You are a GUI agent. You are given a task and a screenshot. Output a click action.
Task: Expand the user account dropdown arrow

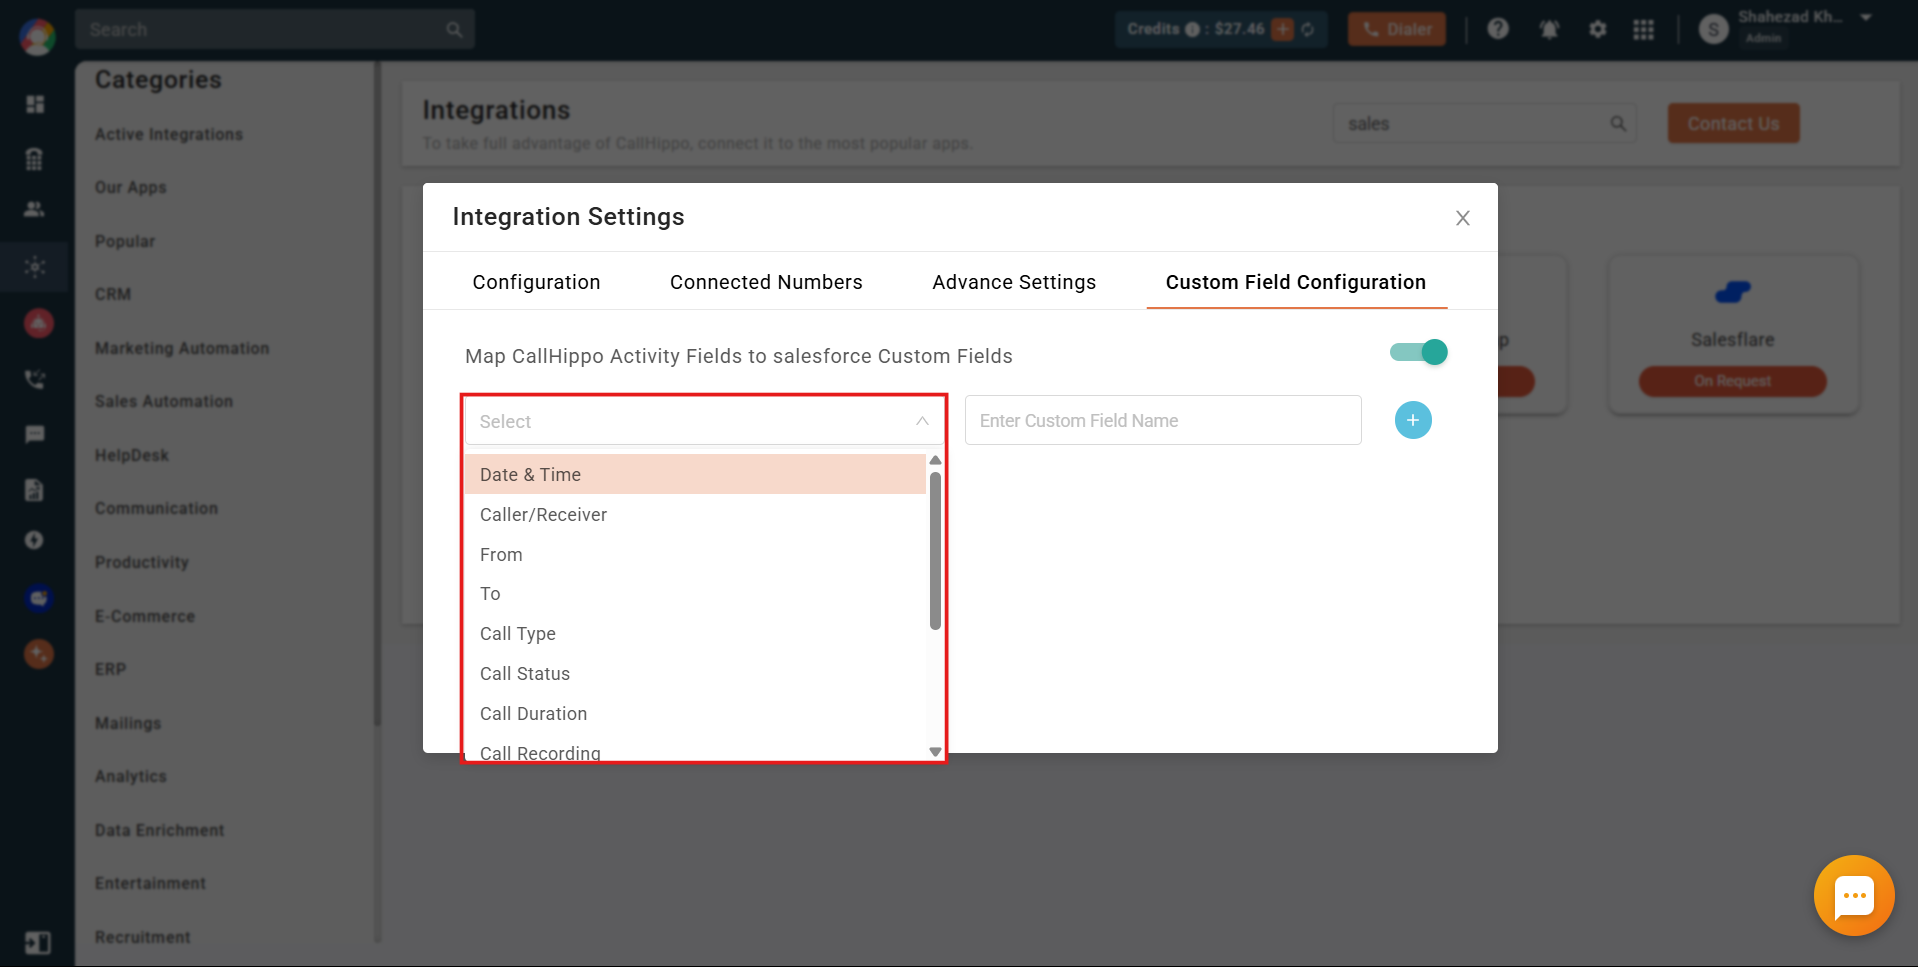(1865, 18)
